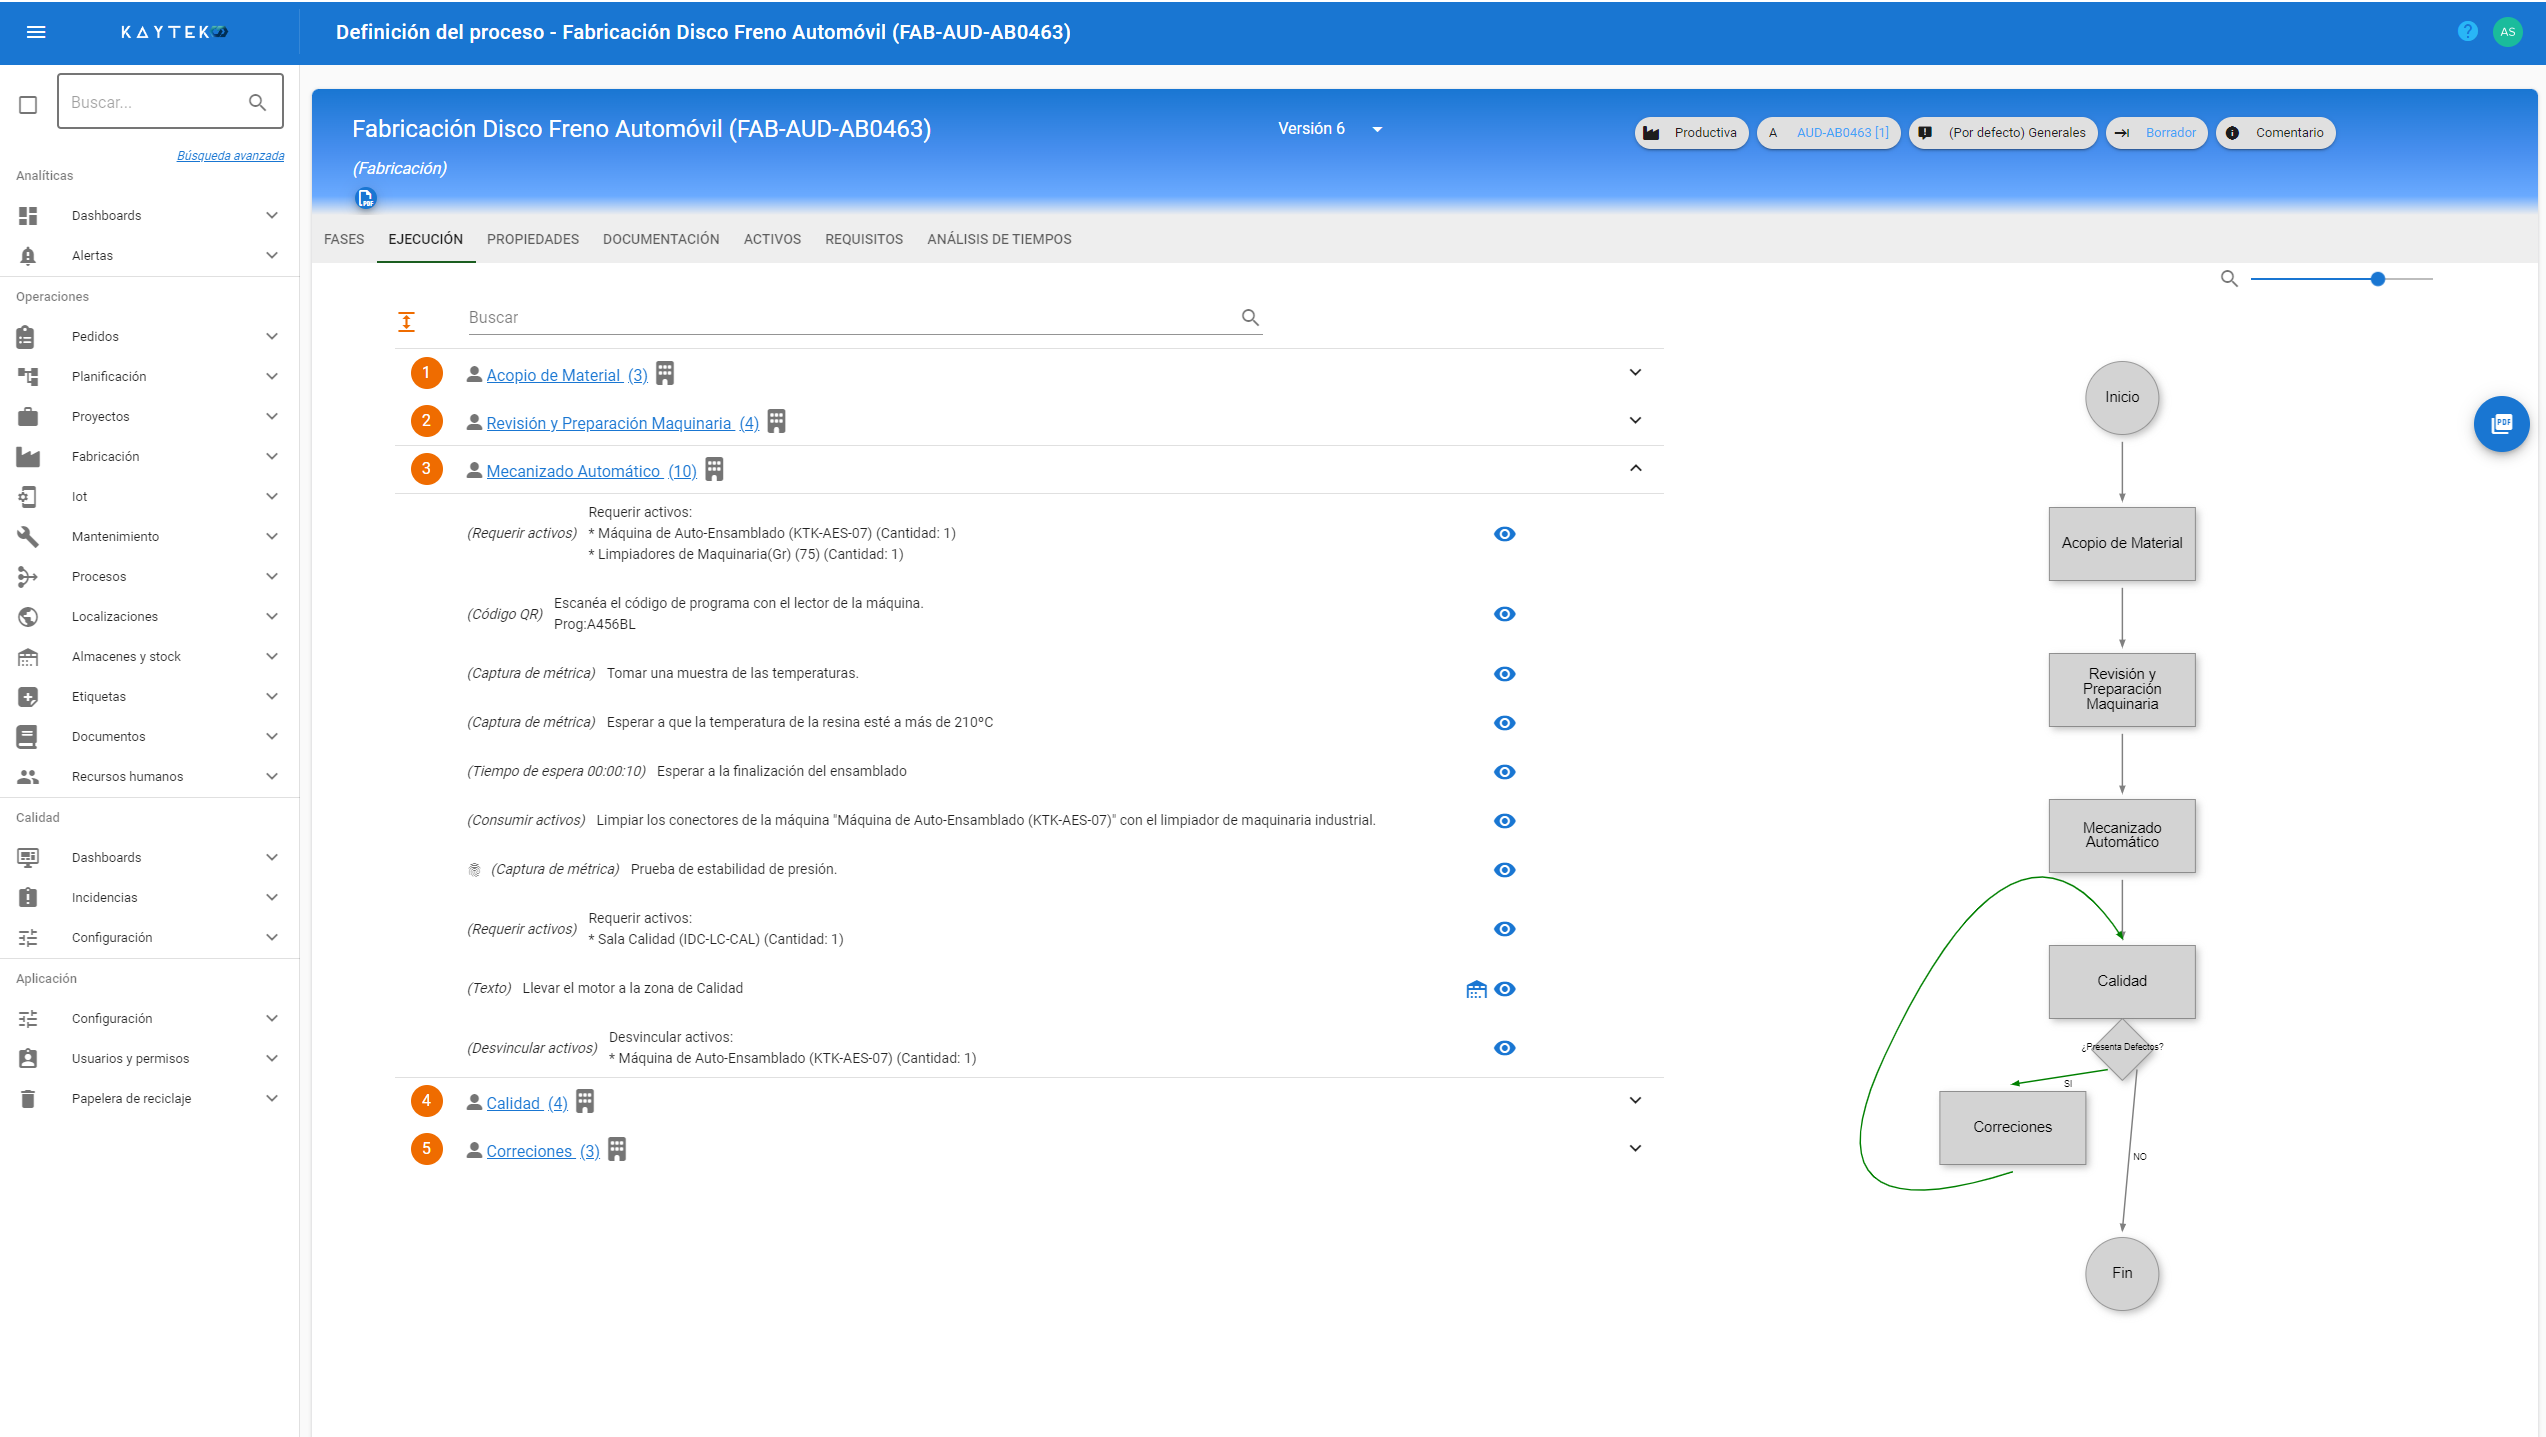The height and width of the screenshot is (1437, 2546).
Task: Check the checkbox beside sidebar search
Action: 28,104
